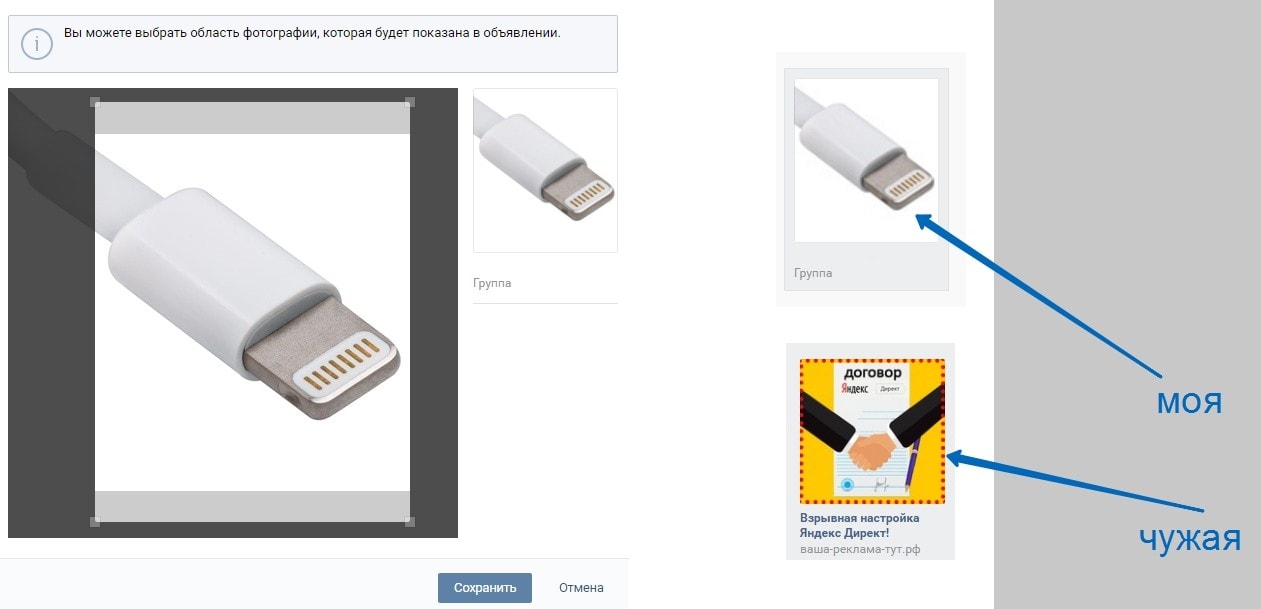Open my ad's cable thumbnail on the right

(866, 160)
